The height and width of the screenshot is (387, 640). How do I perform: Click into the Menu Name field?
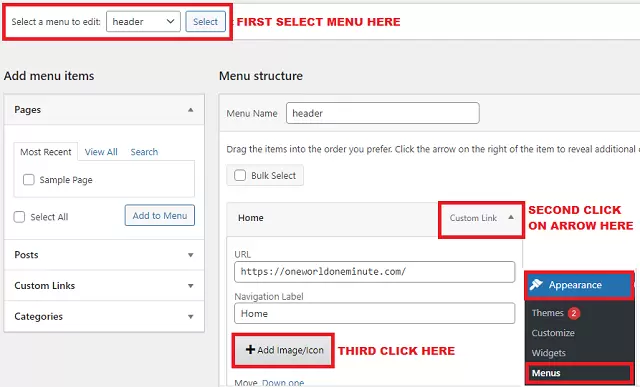pos(382,113)
